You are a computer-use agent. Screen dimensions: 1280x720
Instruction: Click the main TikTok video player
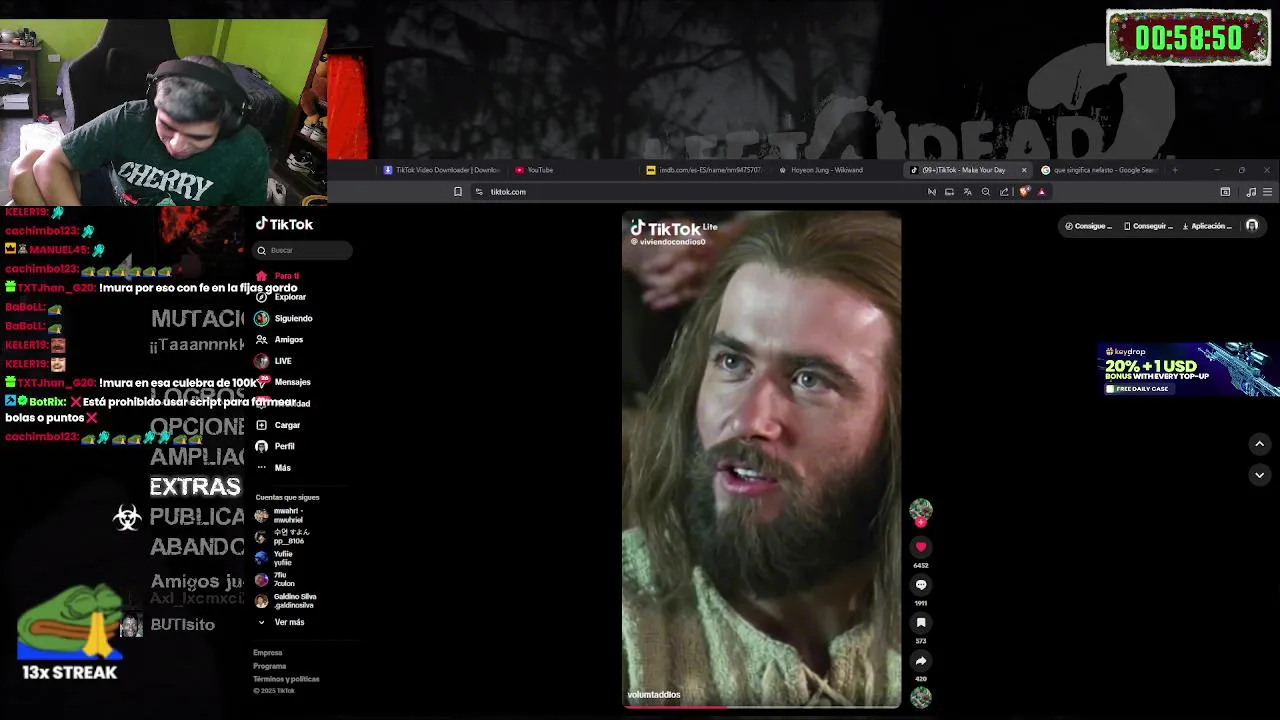click(x=761, y=459)
